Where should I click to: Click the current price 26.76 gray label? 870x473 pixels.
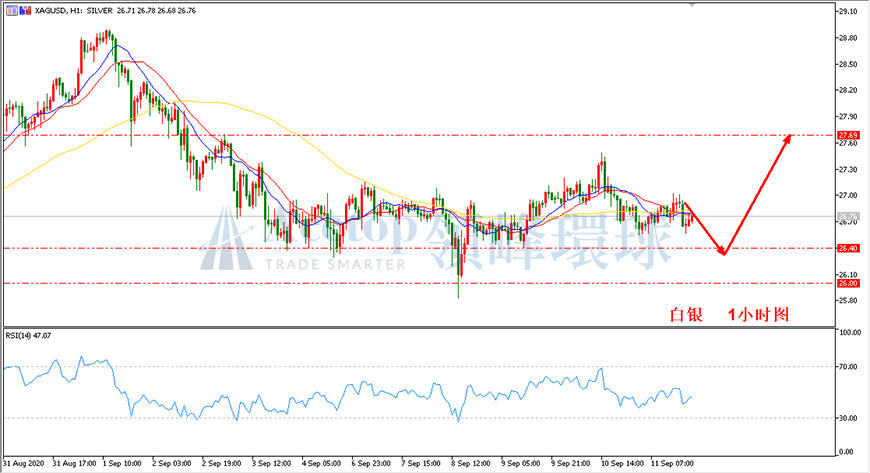[848, 216]
